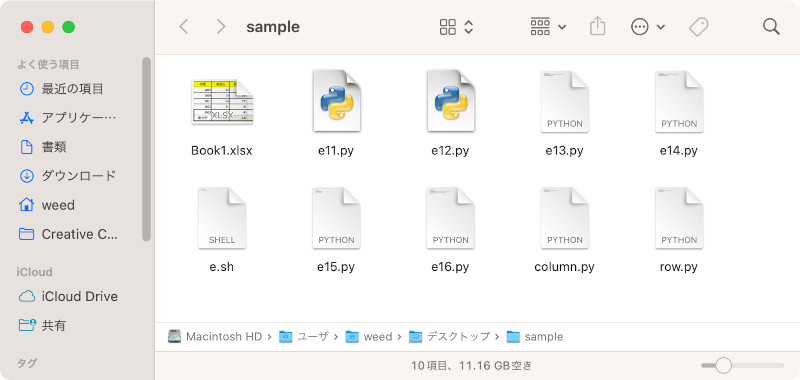Click sample folder in the path bar
This screenshot has height=380, width=800.
535,337
